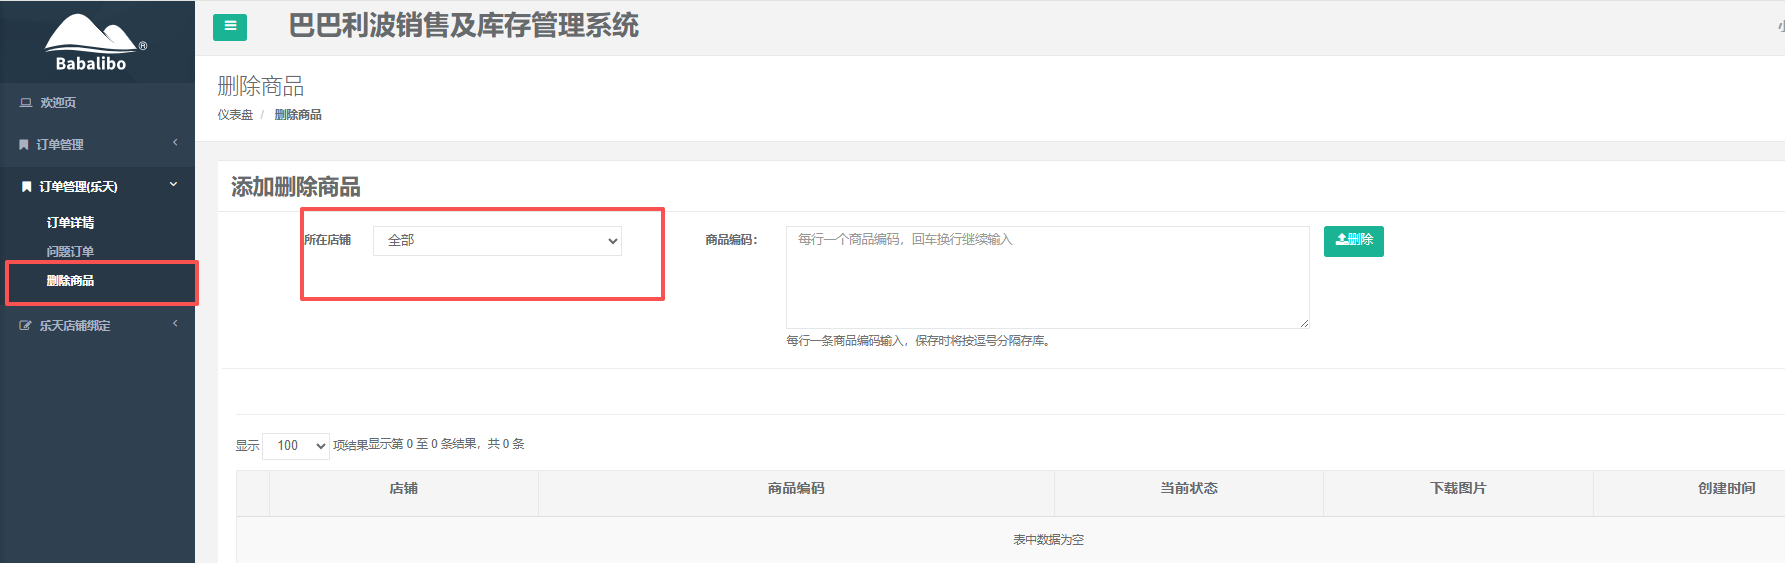The image size is (1785, 563).
Task: Click the laptop icon beside 欢迎页
Action: (26, 103)
